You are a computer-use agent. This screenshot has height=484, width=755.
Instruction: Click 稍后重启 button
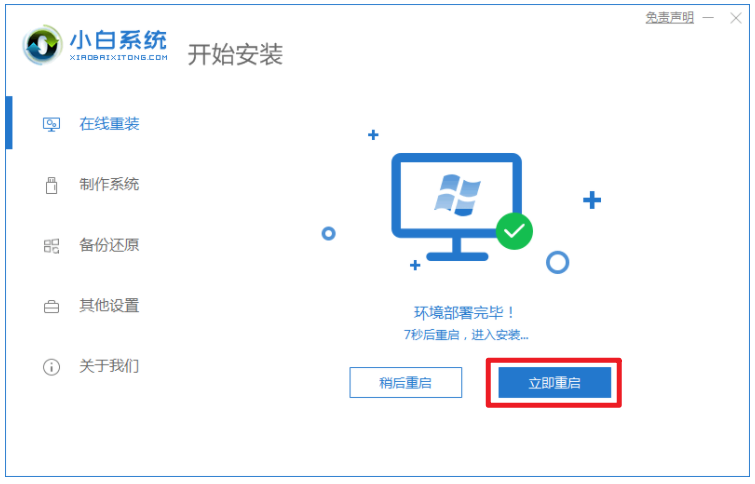click(405, 383)
